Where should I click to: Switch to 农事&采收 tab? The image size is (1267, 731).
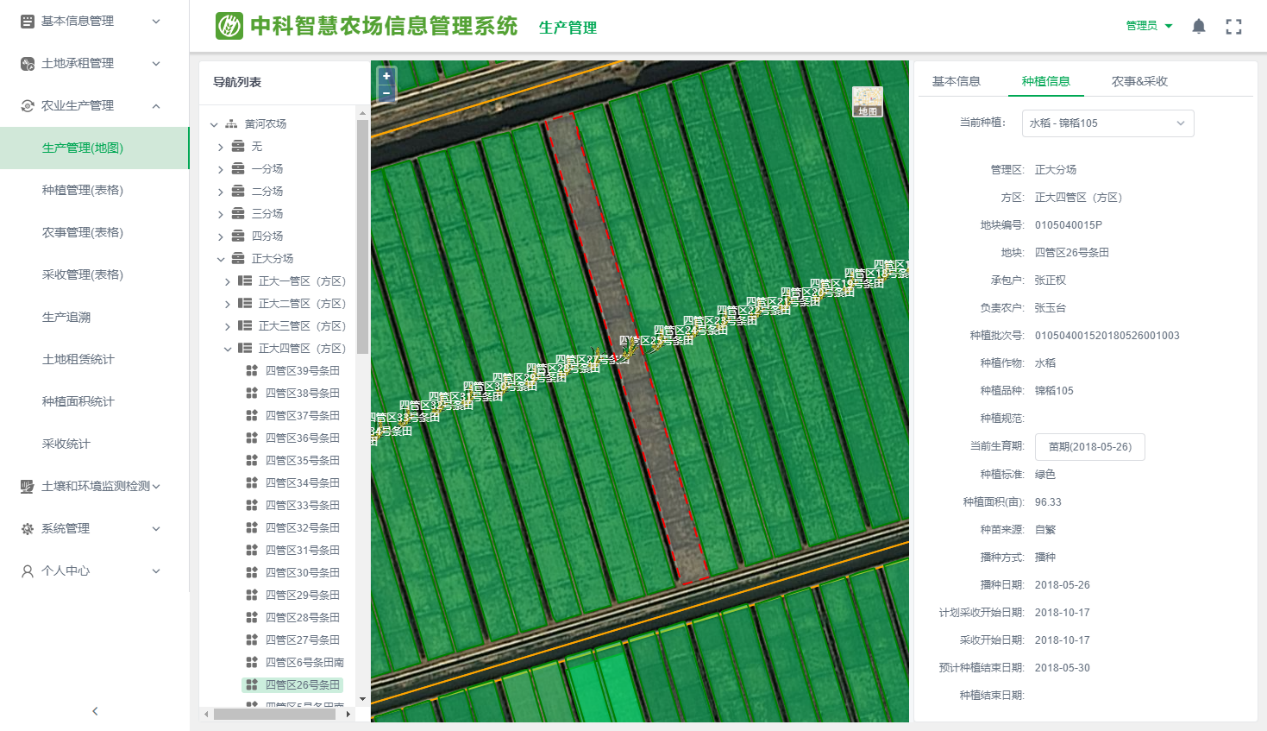click(1139, 82)
